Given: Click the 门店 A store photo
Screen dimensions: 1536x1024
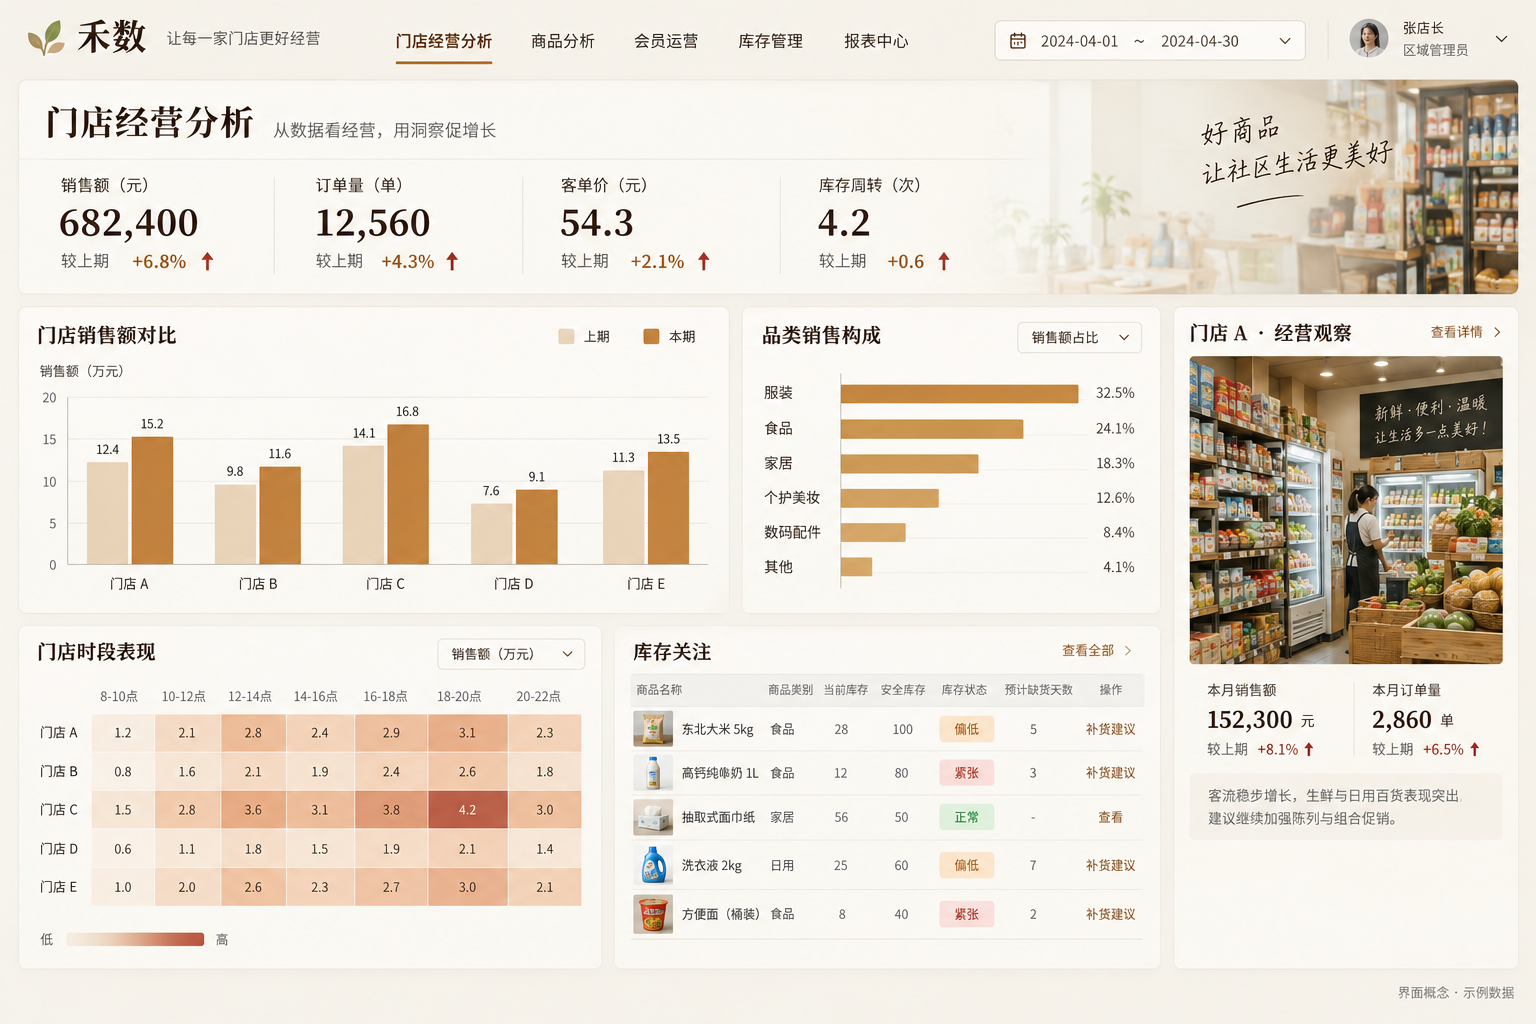Looking at the screenshot, I should tap(1346, 510).
